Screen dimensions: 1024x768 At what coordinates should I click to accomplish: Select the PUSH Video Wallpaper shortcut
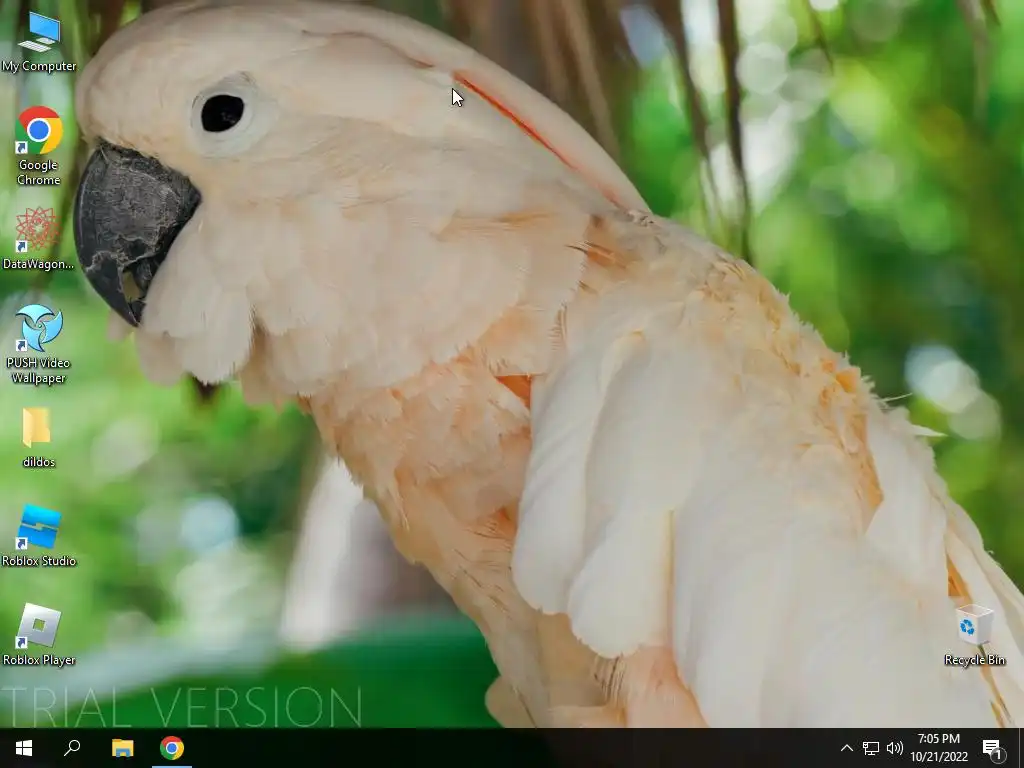click(x=39, y=344)
